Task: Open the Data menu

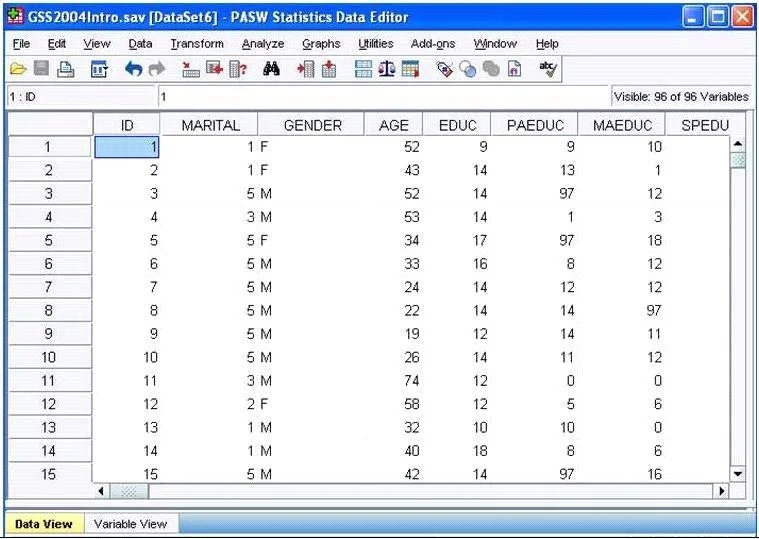Action: tap(140, 44)
